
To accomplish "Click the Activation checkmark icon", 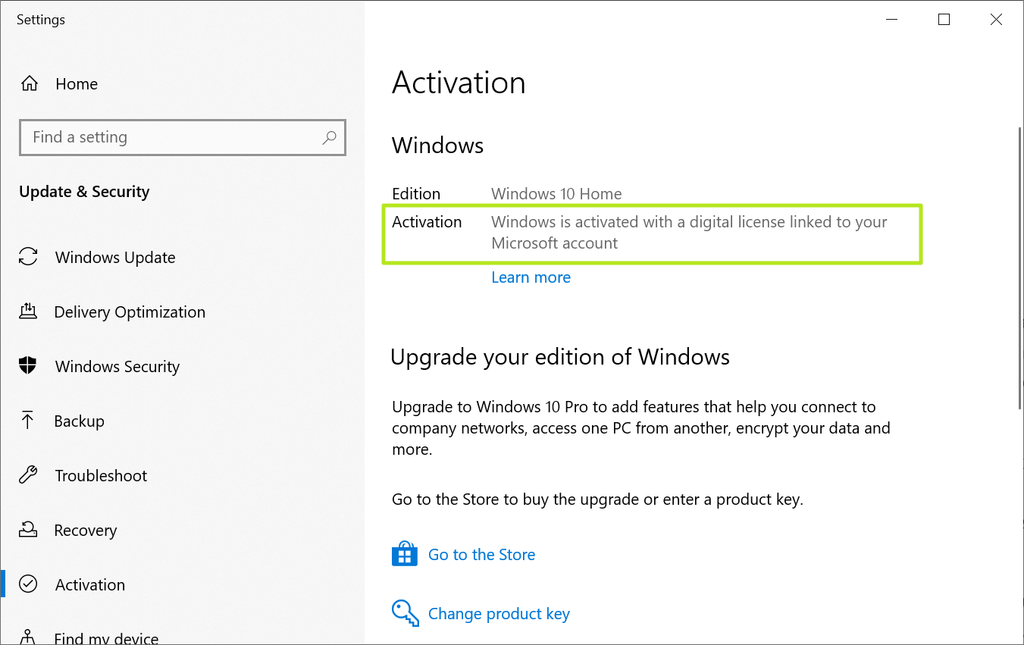I will point(29,584).
